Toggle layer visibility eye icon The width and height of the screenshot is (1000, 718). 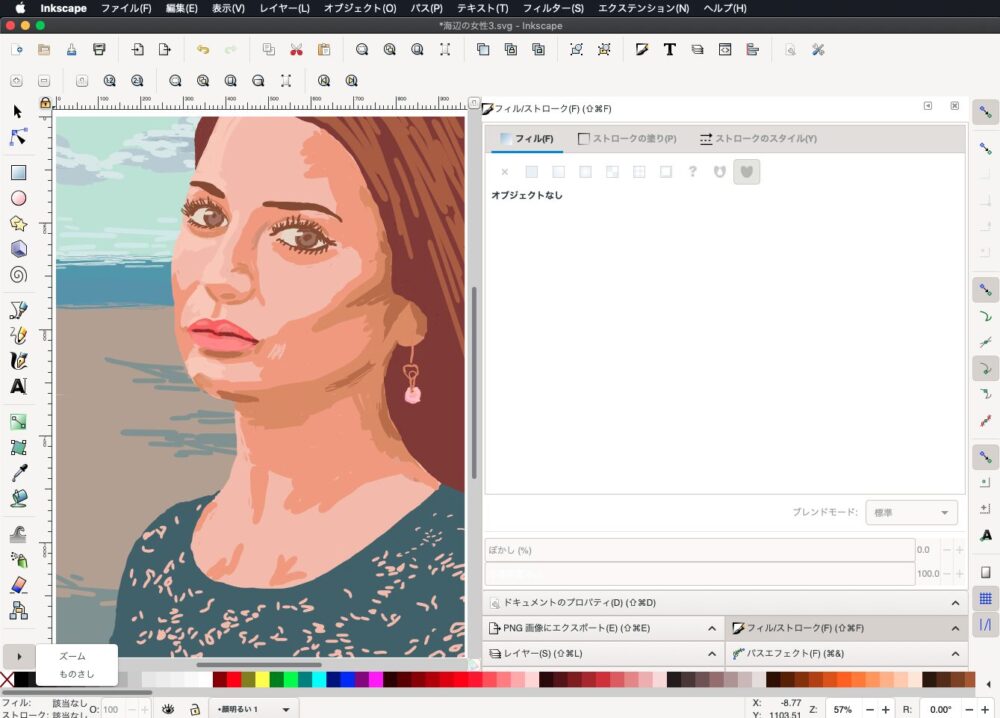coord(168,709)
